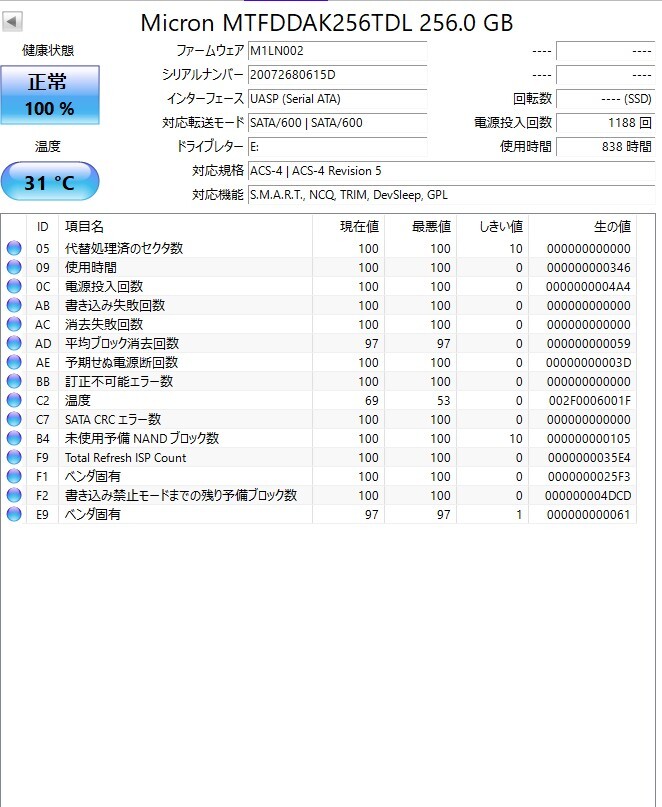Click status icon for F1 ベンダ固有 row

click(14, 477)
